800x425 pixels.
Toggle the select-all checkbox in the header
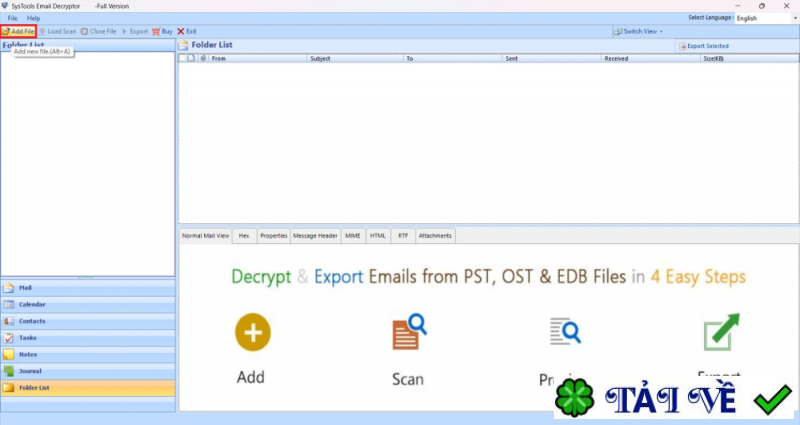coord(182,58)
